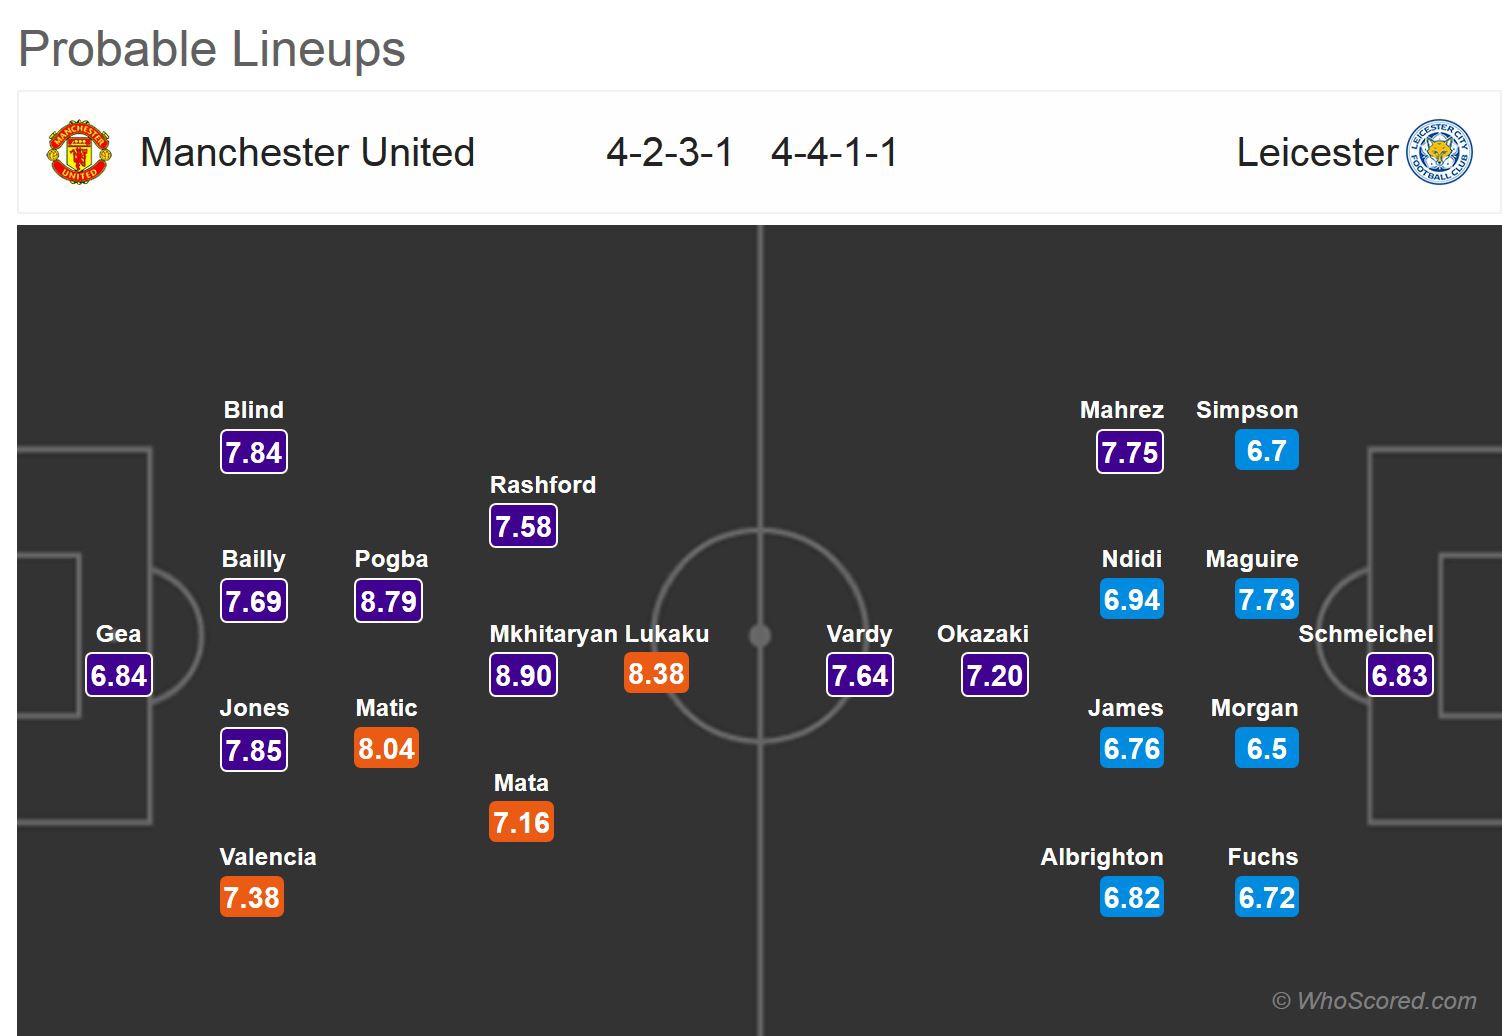
Task: Click Maguire's blue 7.73 rating
Action: [x=1266, y=600]
